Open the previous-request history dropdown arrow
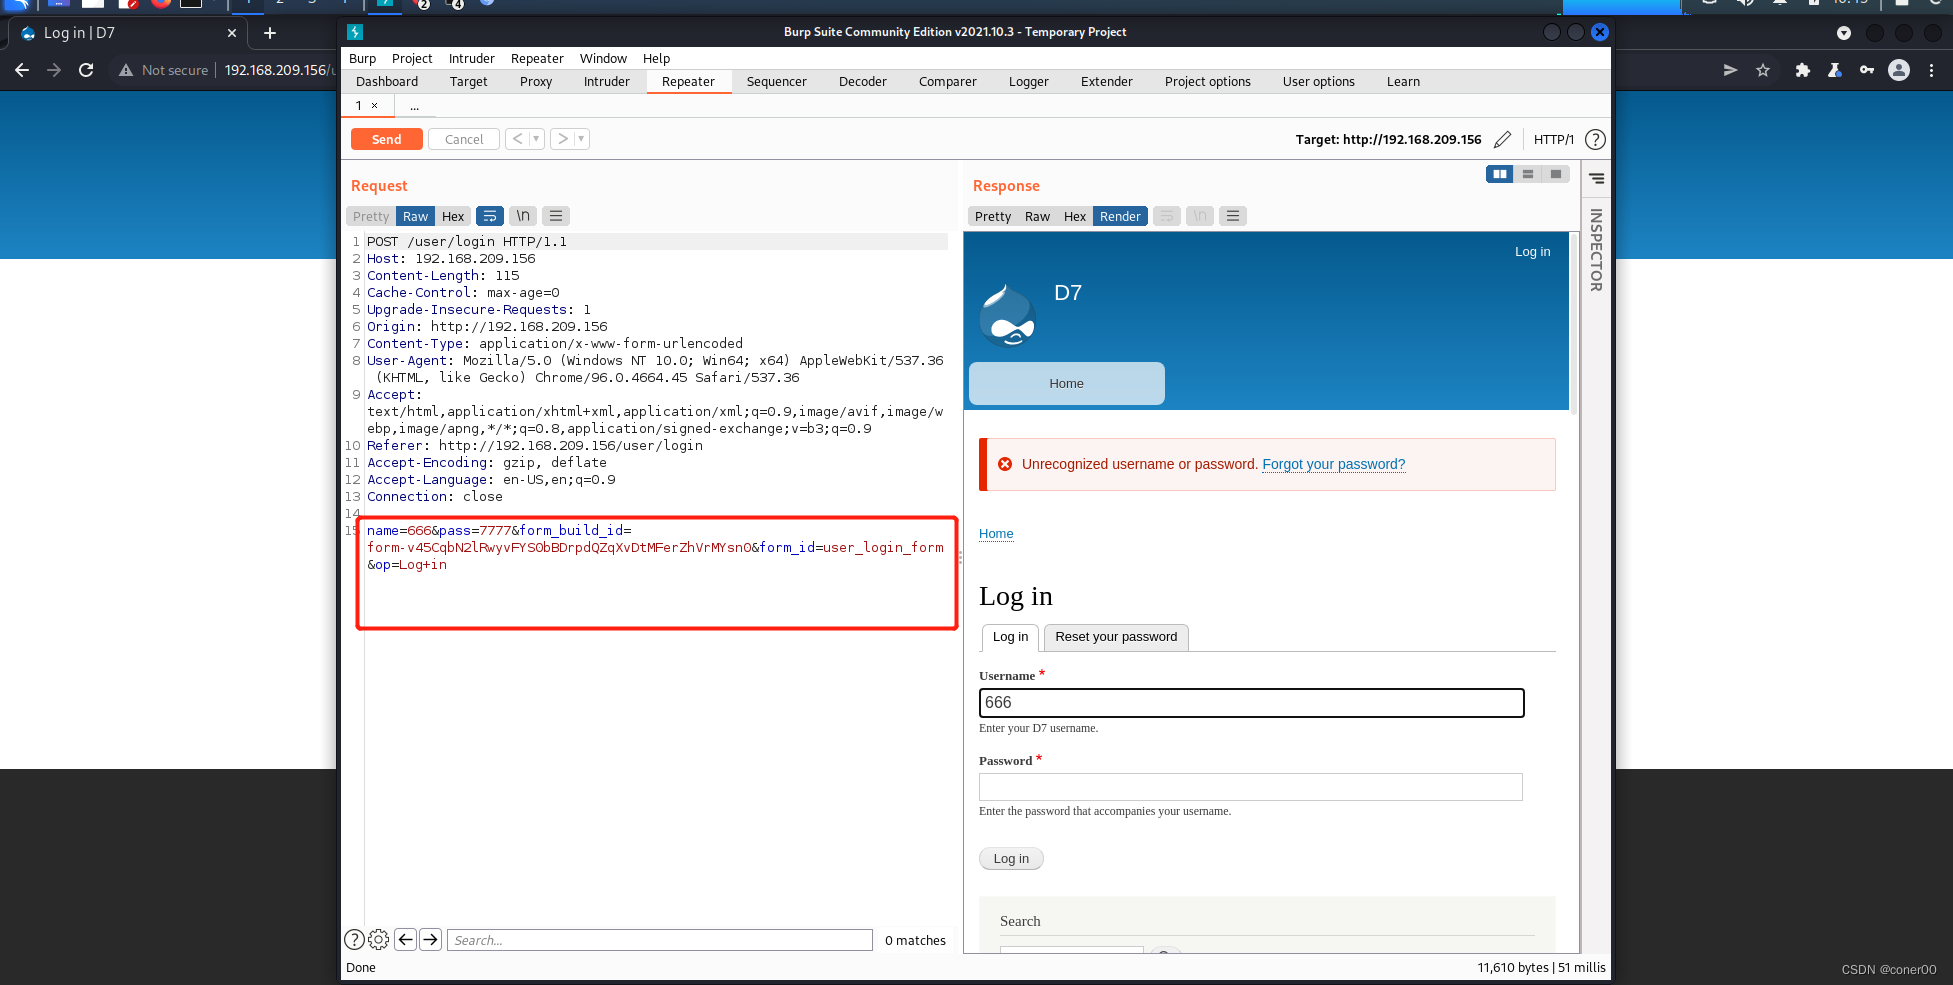Viewport: 1953px width, 985px height. click(537, 139)
